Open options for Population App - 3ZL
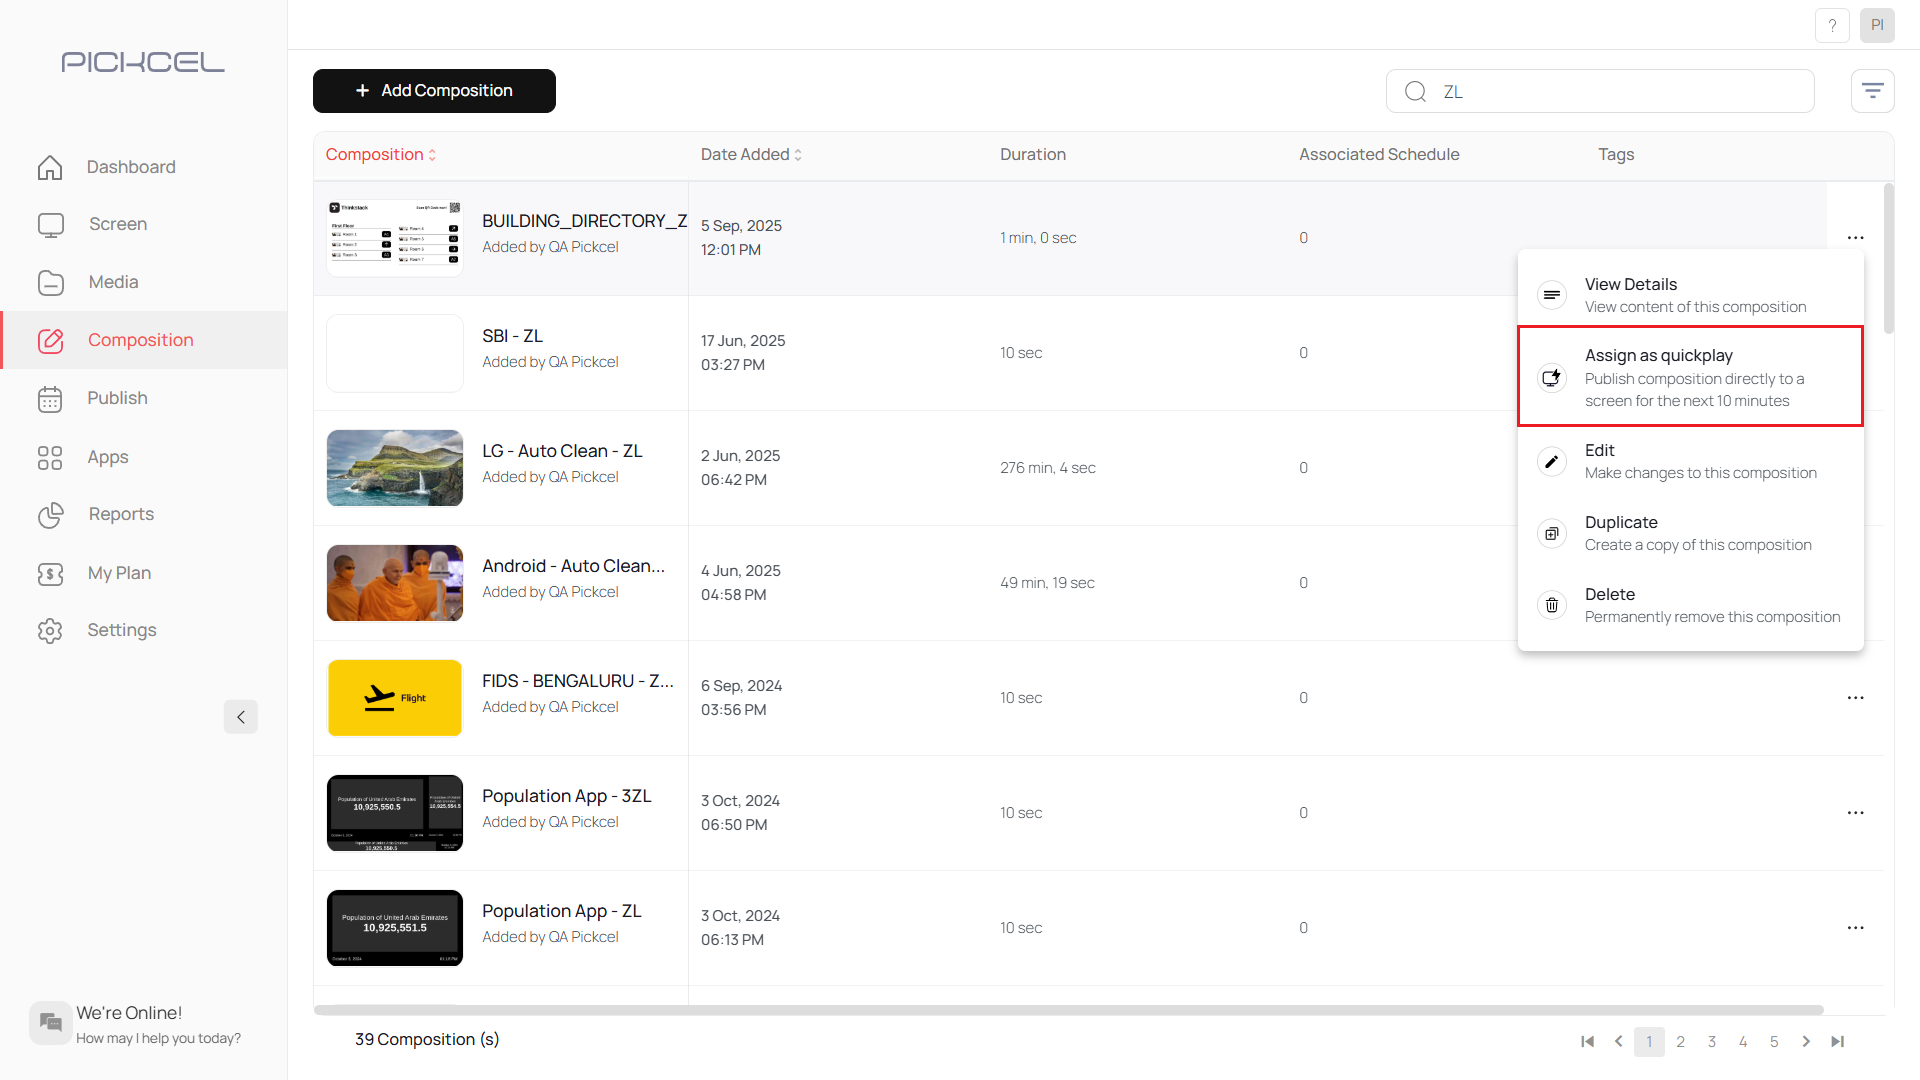The image size is (1920, 1080). (x=1855, y=813)
